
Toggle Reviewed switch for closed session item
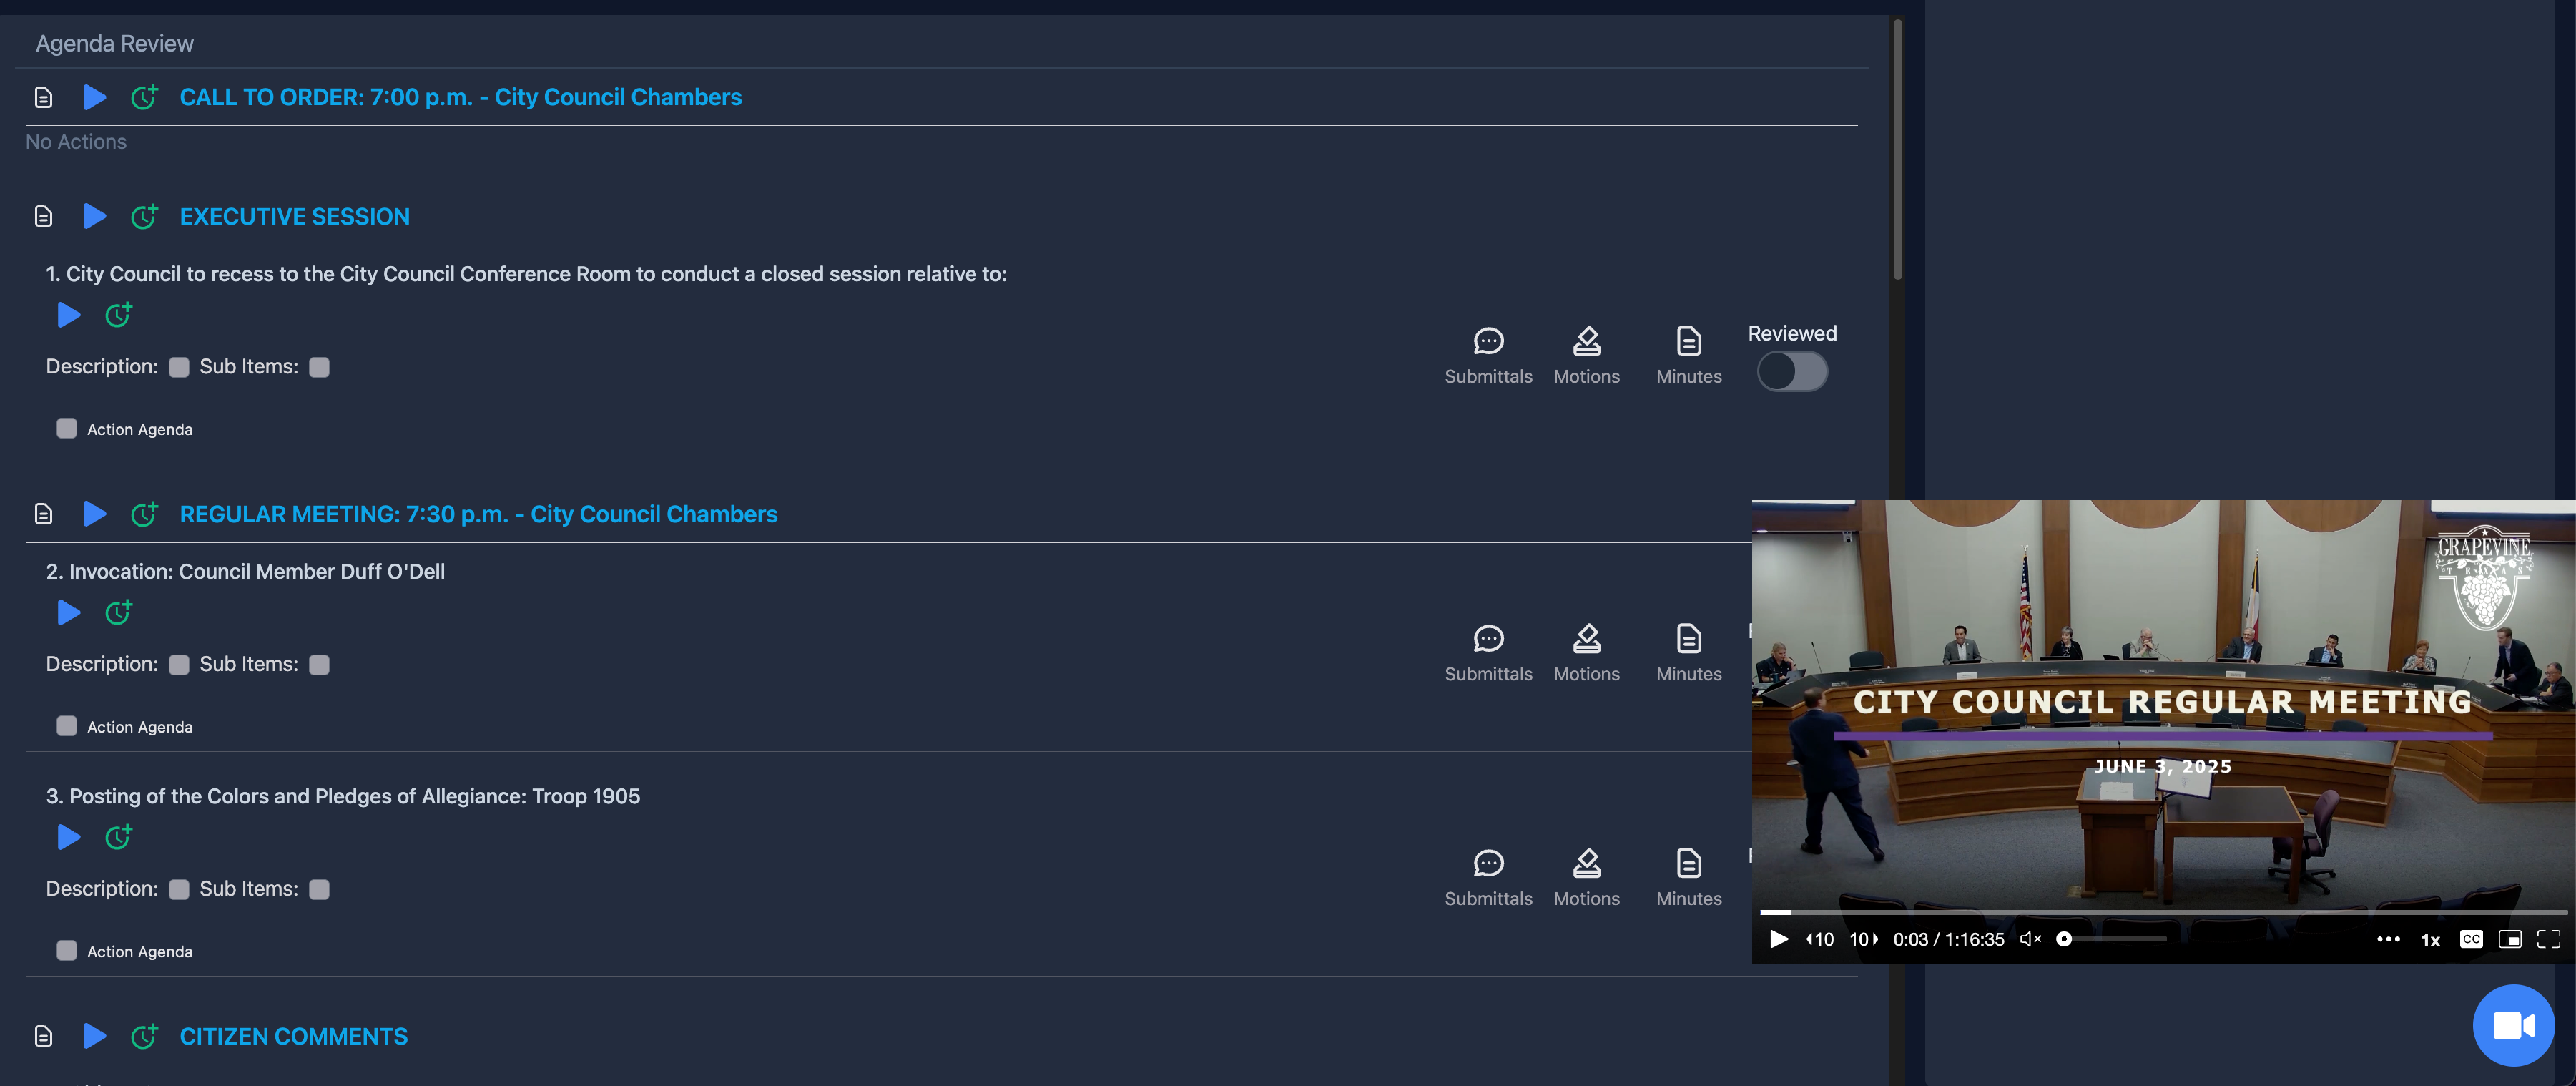point(1791,372)
